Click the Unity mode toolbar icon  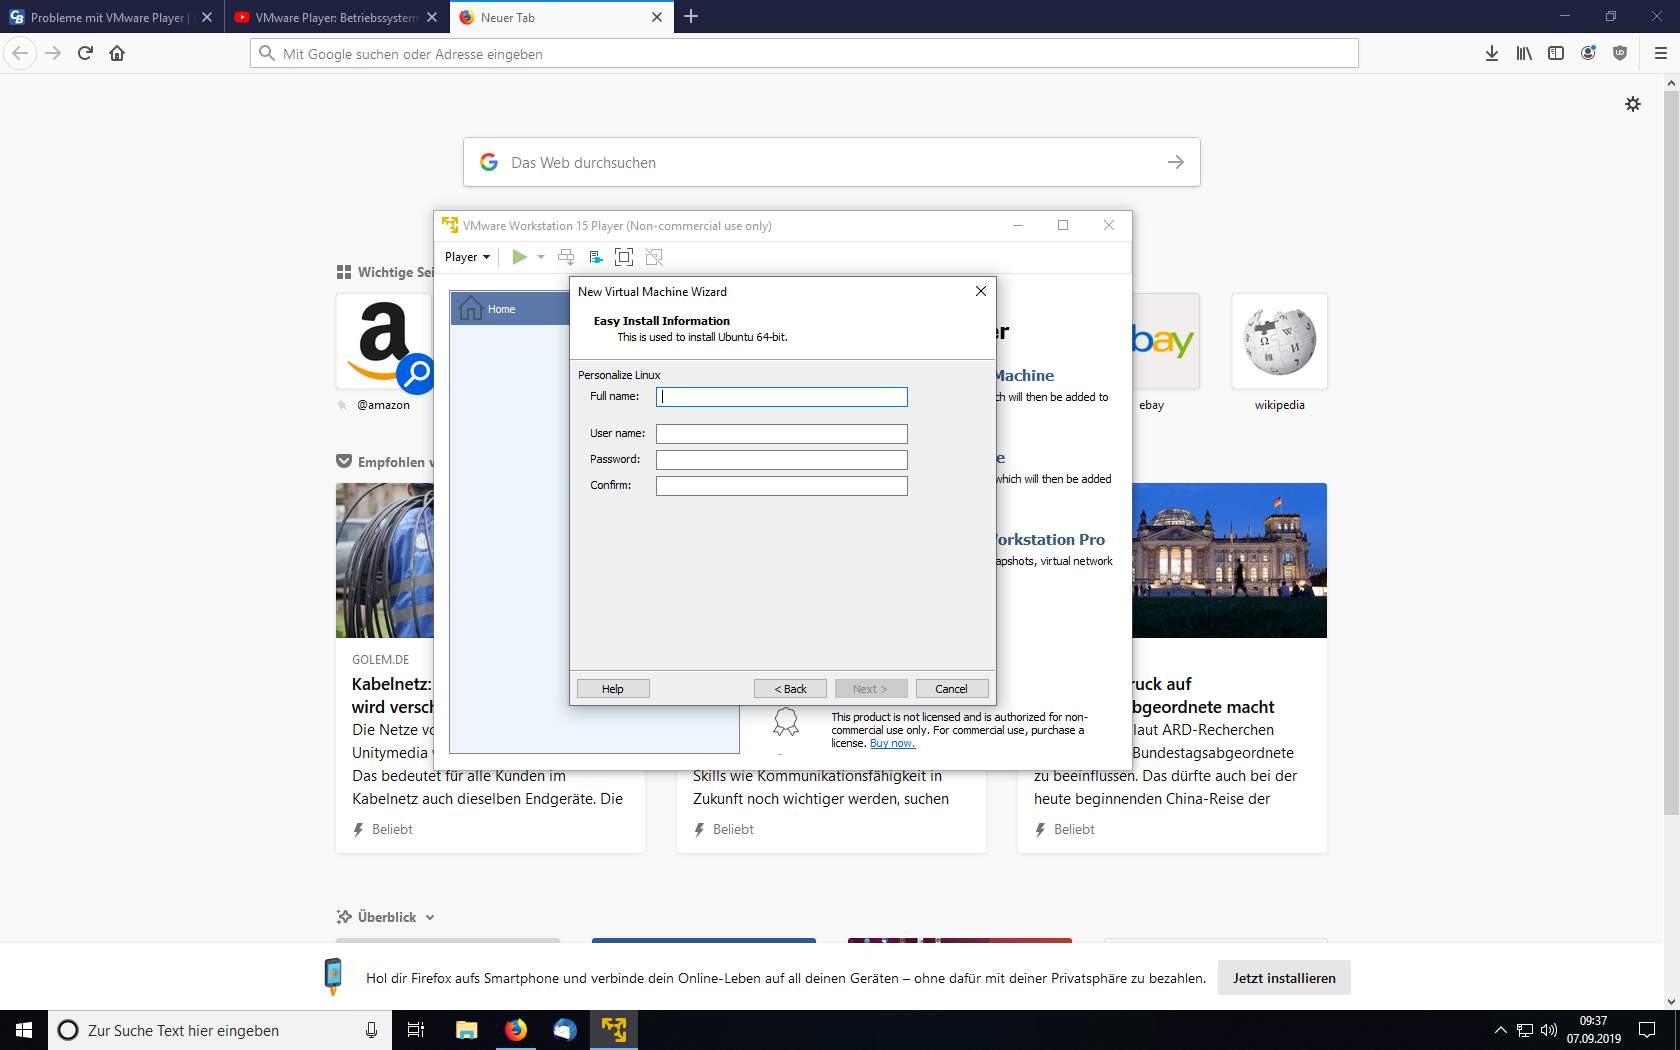[x=654, y=257]
